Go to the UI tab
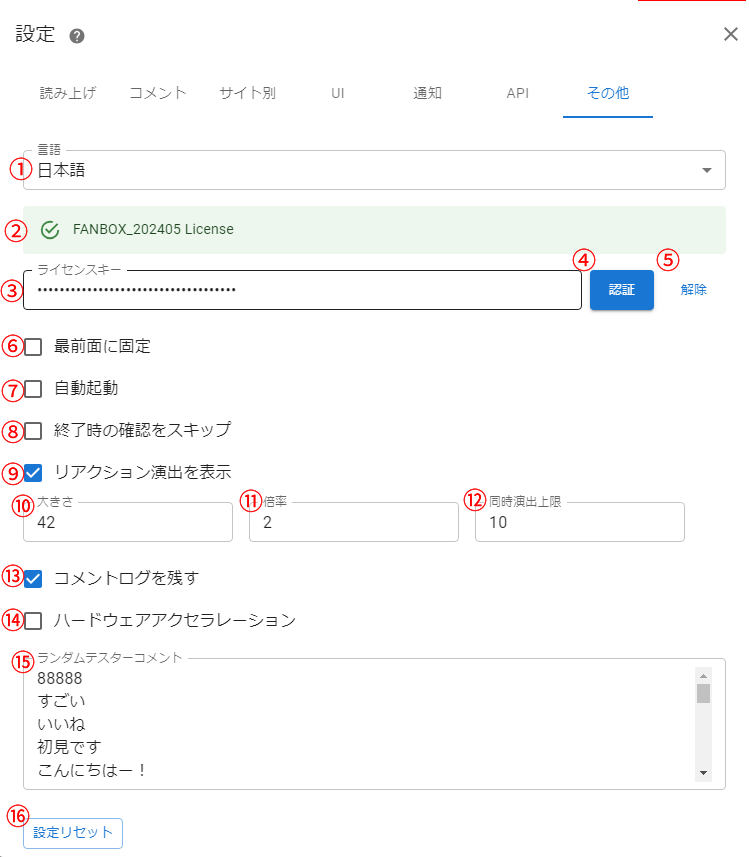The image size is (749, 857). (338, 93)
